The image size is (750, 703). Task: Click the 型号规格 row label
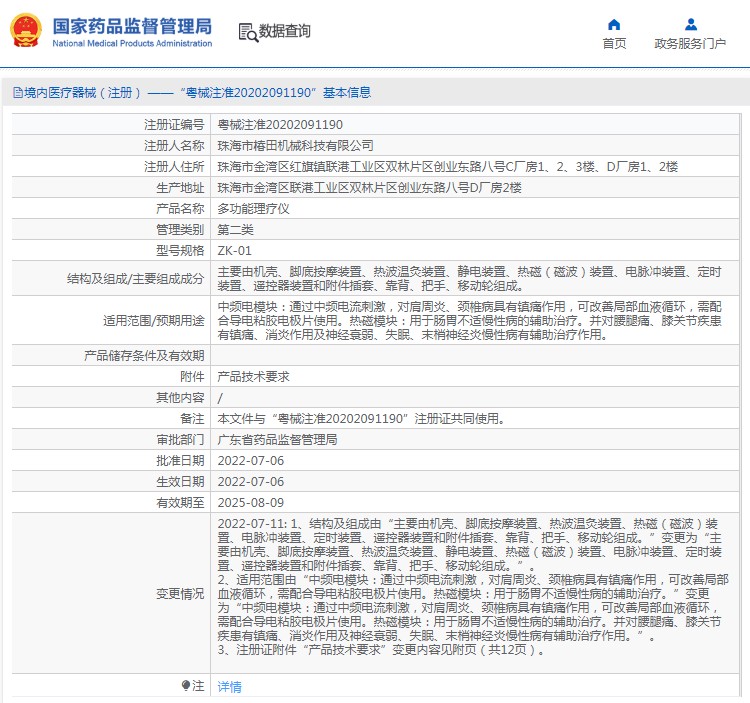(180, 251)
